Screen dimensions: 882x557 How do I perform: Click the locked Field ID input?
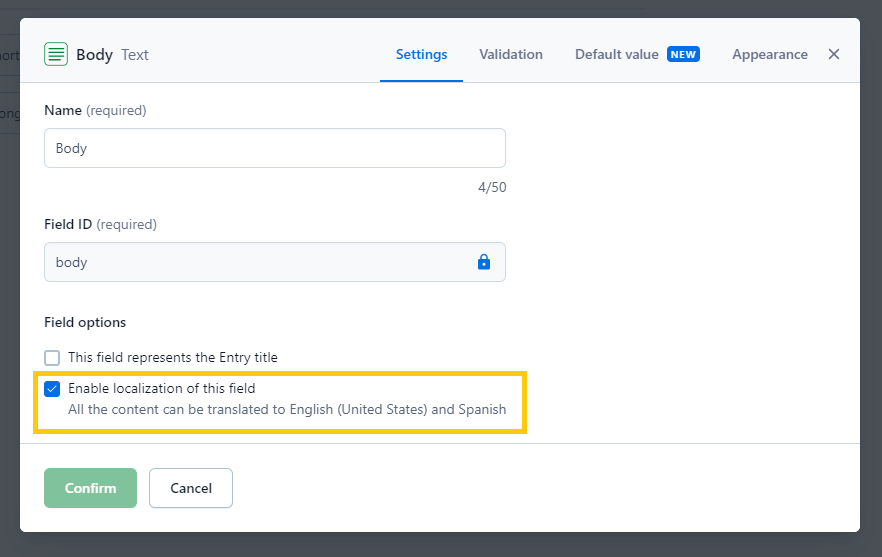[260, 262]
